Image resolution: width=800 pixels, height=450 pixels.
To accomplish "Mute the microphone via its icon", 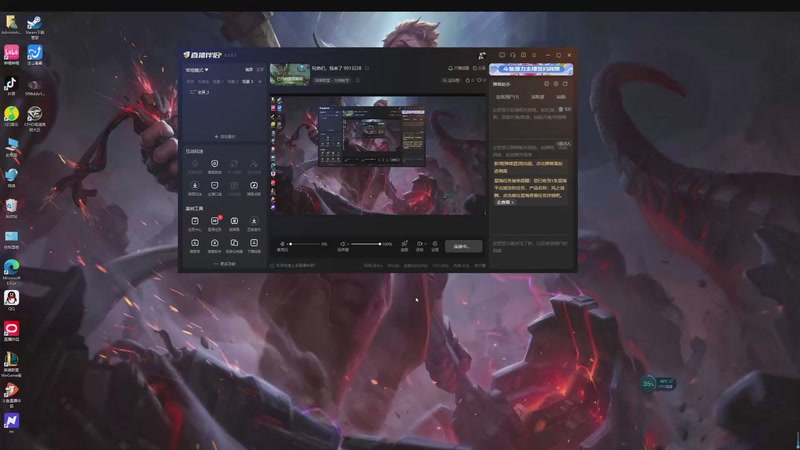I will click(282, 244).
